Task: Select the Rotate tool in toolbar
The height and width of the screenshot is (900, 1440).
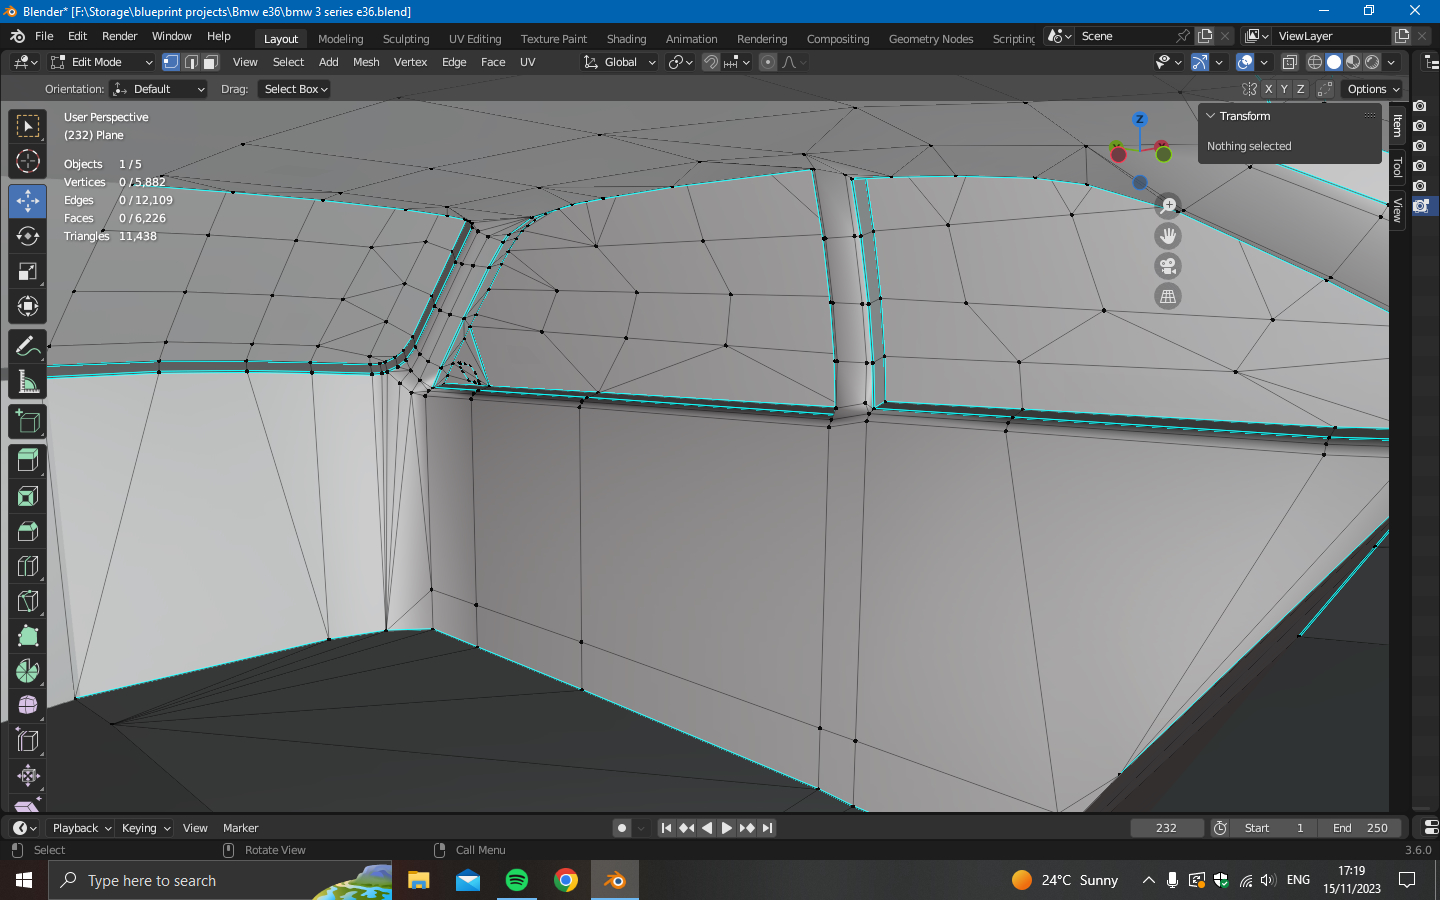Action: point(28,236)
